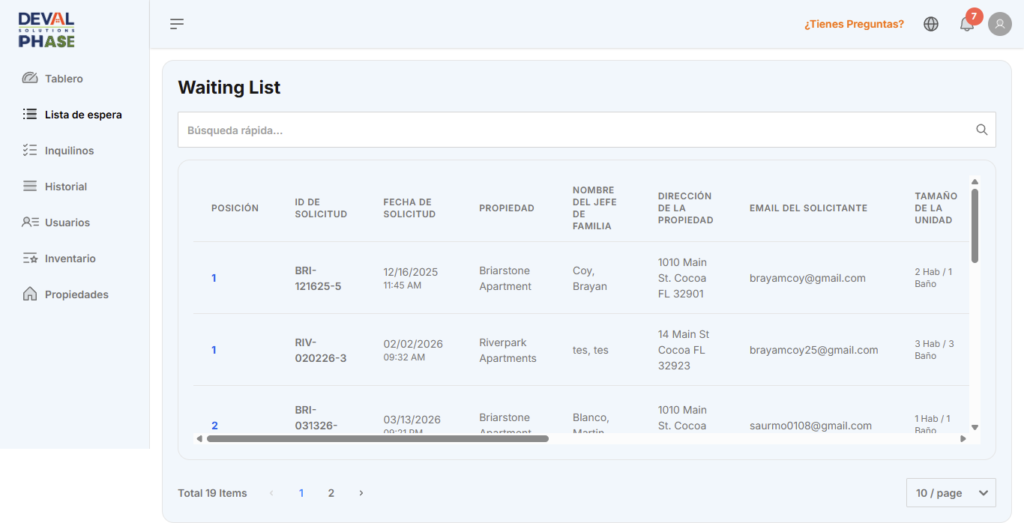Click the table horizontal scrollbar

coord(378,438)
